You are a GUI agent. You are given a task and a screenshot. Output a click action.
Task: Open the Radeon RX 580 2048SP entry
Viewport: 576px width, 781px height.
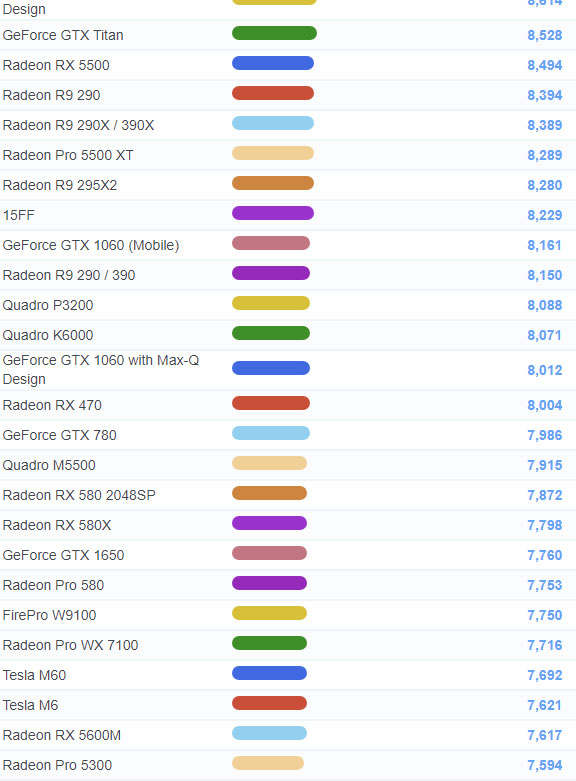tap(79, 495)
